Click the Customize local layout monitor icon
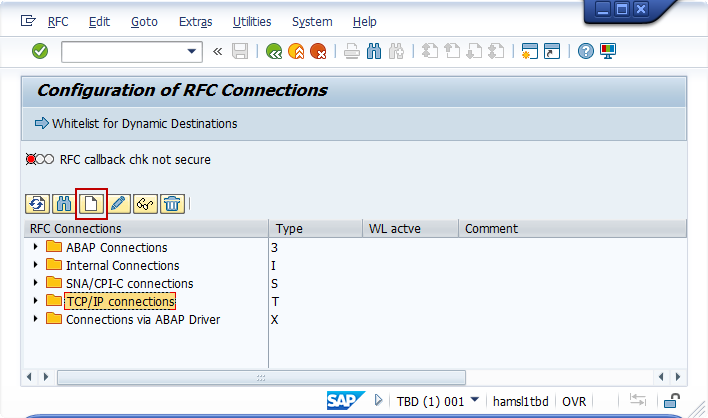This screenshot has width=708, height=418. coord(608,51)
